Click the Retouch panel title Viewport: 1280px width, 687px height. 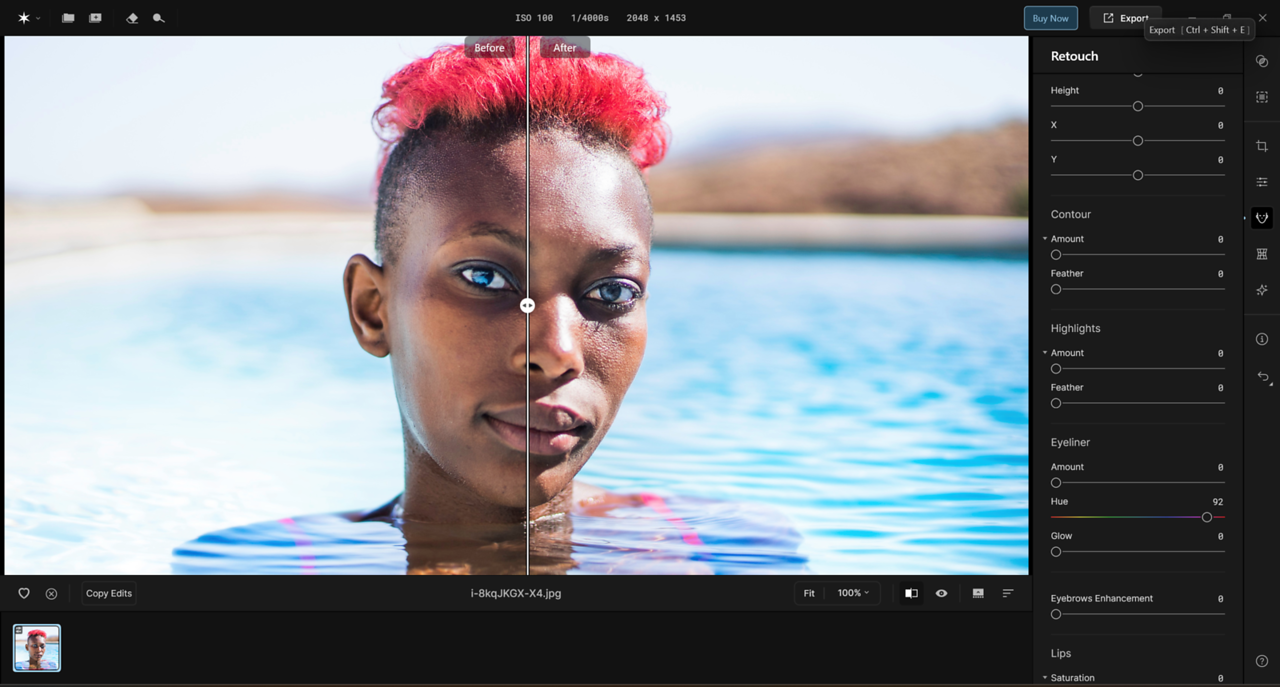(1074, 56)
